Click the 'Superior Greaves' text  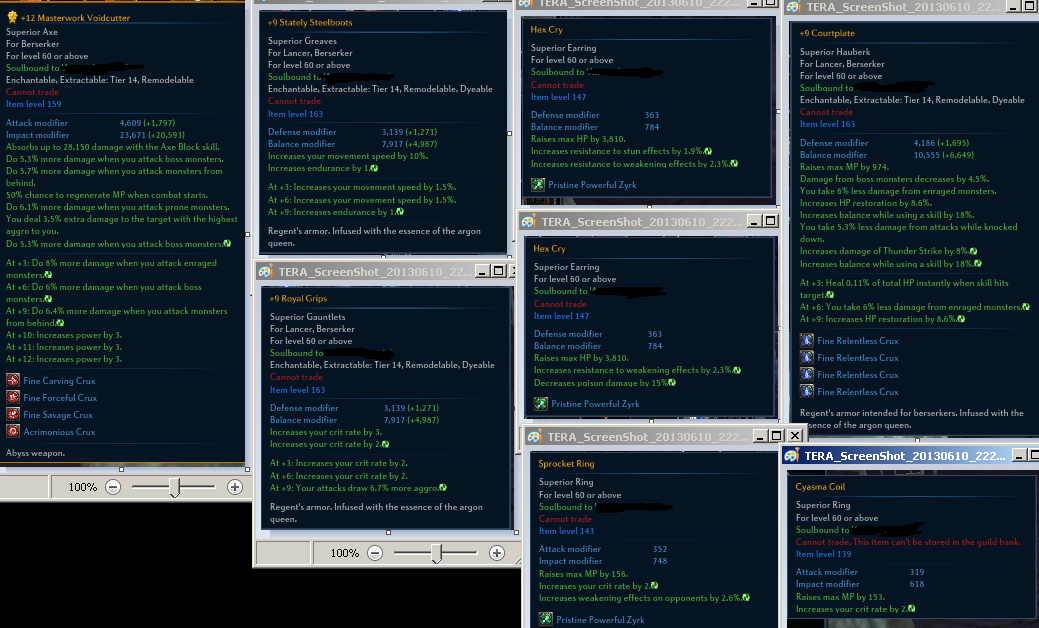(302, 41)
